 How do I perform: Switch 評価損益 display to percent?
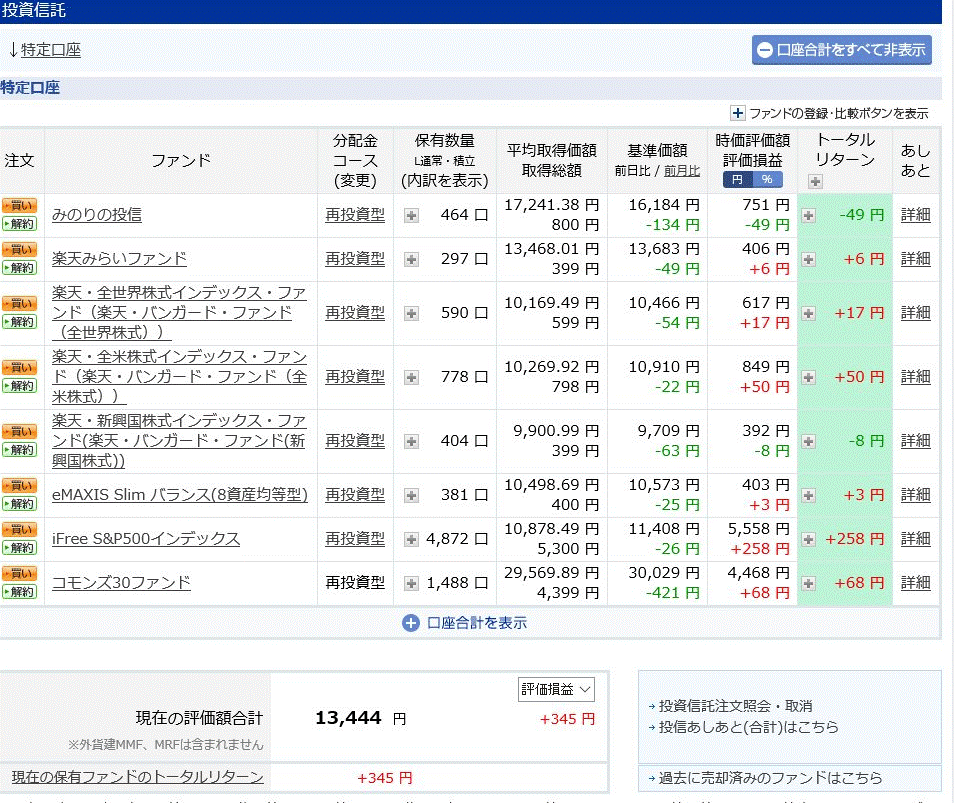767,179
